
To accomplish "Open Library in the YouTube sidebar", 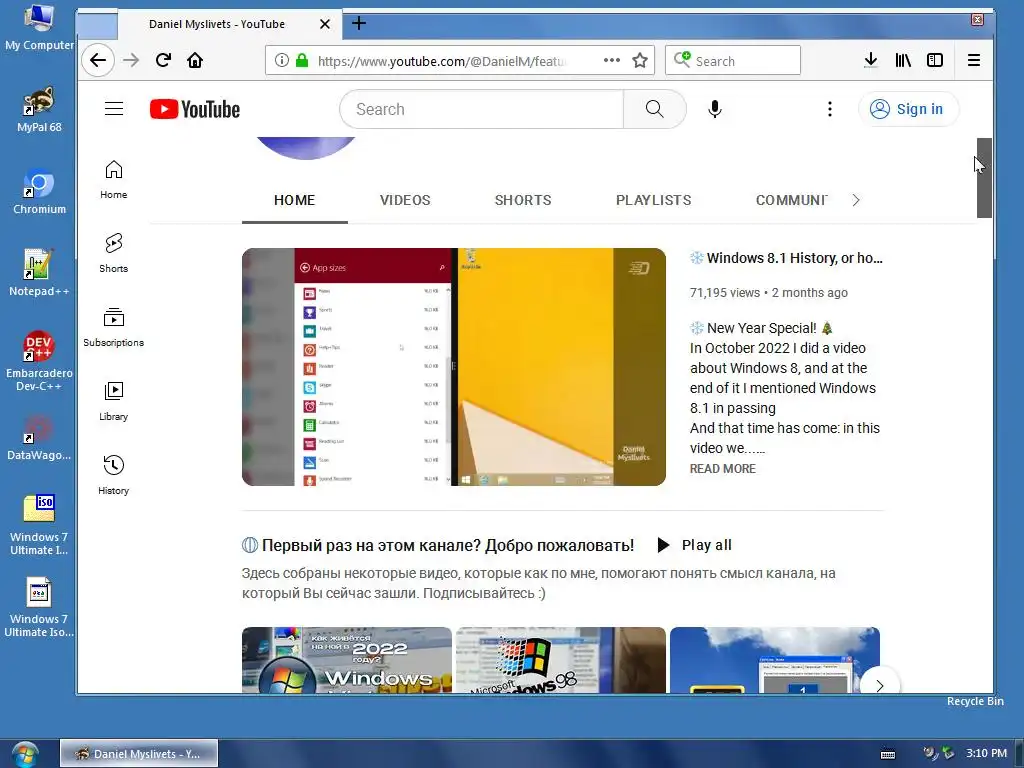I will point(114,402).
